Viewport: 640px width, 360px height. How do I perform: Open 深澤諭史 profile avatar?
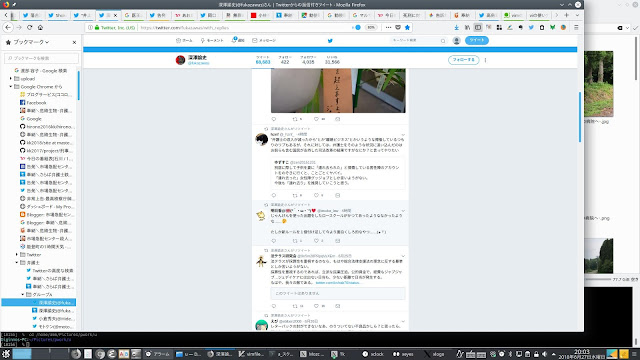click(x=180, y=60)
